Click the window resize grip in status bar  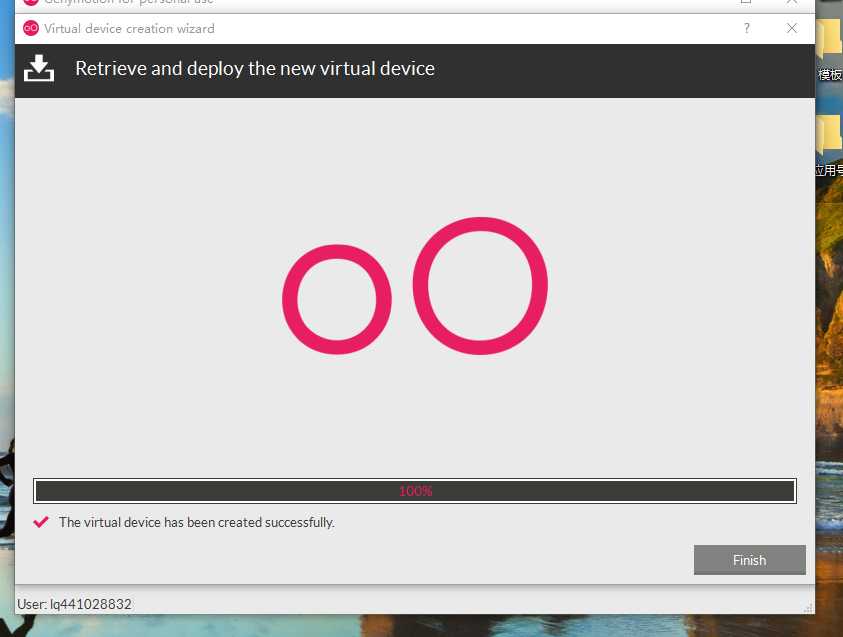point(808,607)
